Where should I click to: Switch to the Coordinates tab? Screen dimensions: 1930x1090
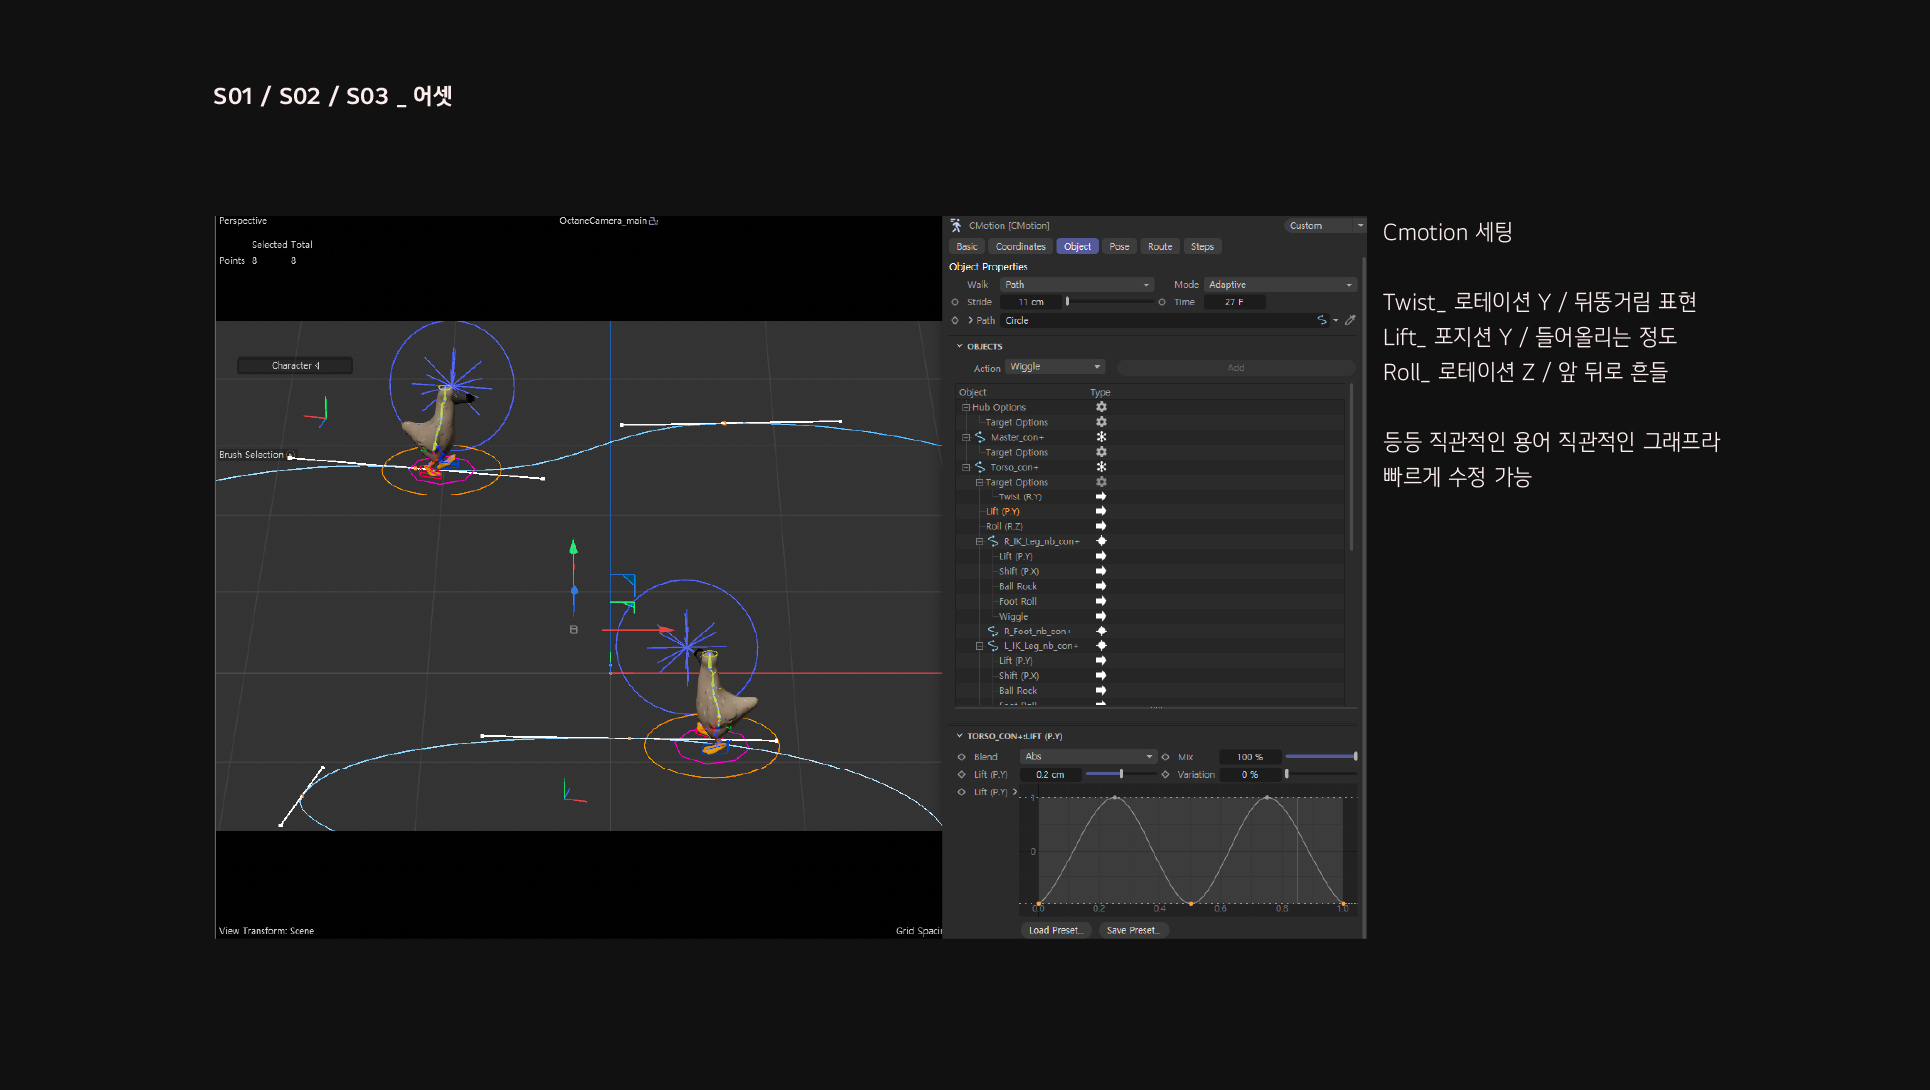tap(1020, 247)
